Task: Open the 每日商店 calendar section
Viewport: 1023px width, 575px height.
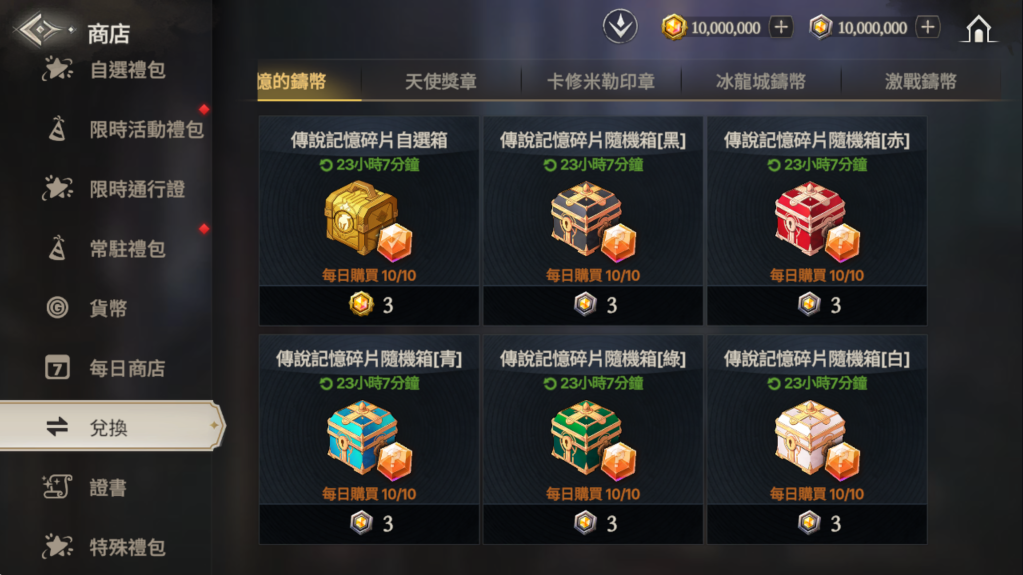Action: (x=106, y=368)
